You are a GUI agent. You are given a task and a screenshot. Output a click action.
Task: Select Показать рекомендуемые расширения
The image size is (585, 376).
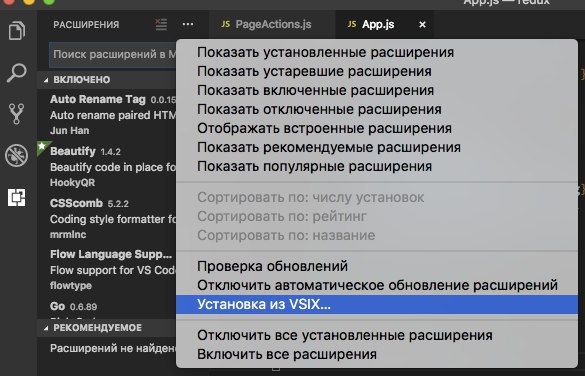click(x=377, y=147)
